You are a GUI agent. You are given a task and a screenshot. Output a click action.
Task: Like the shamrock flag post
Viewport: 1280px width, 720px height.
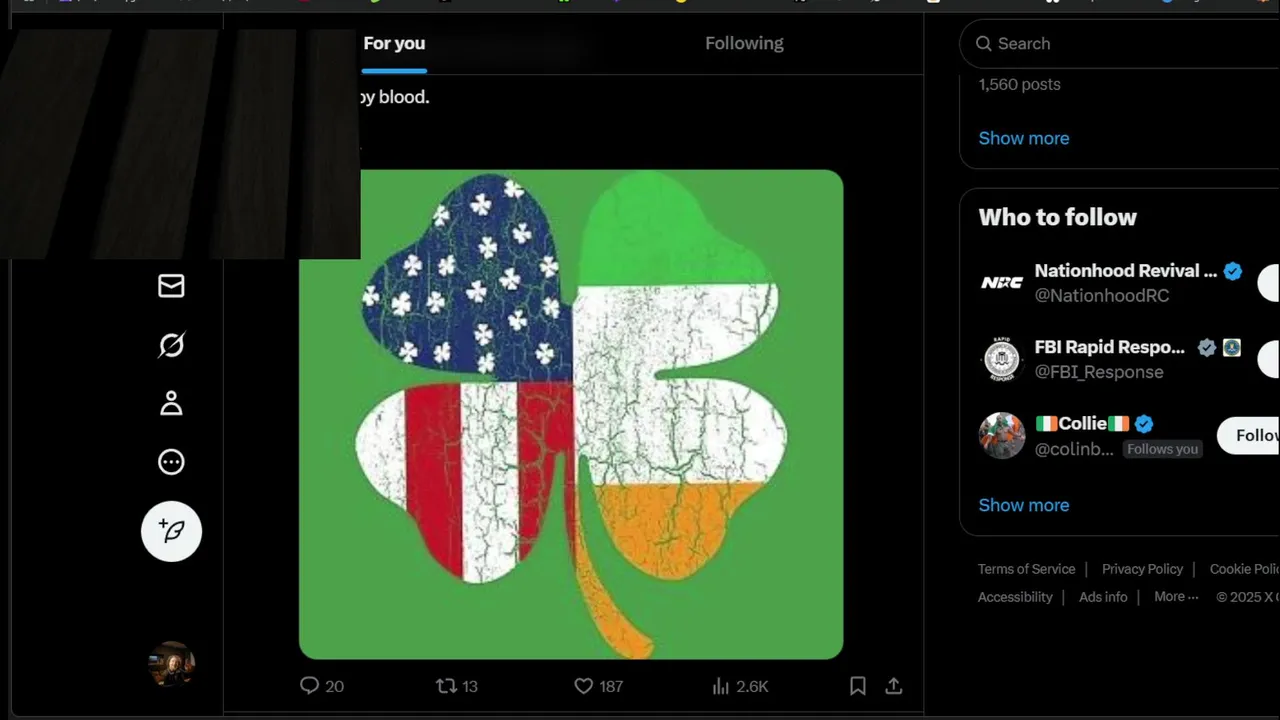[584, 686]
